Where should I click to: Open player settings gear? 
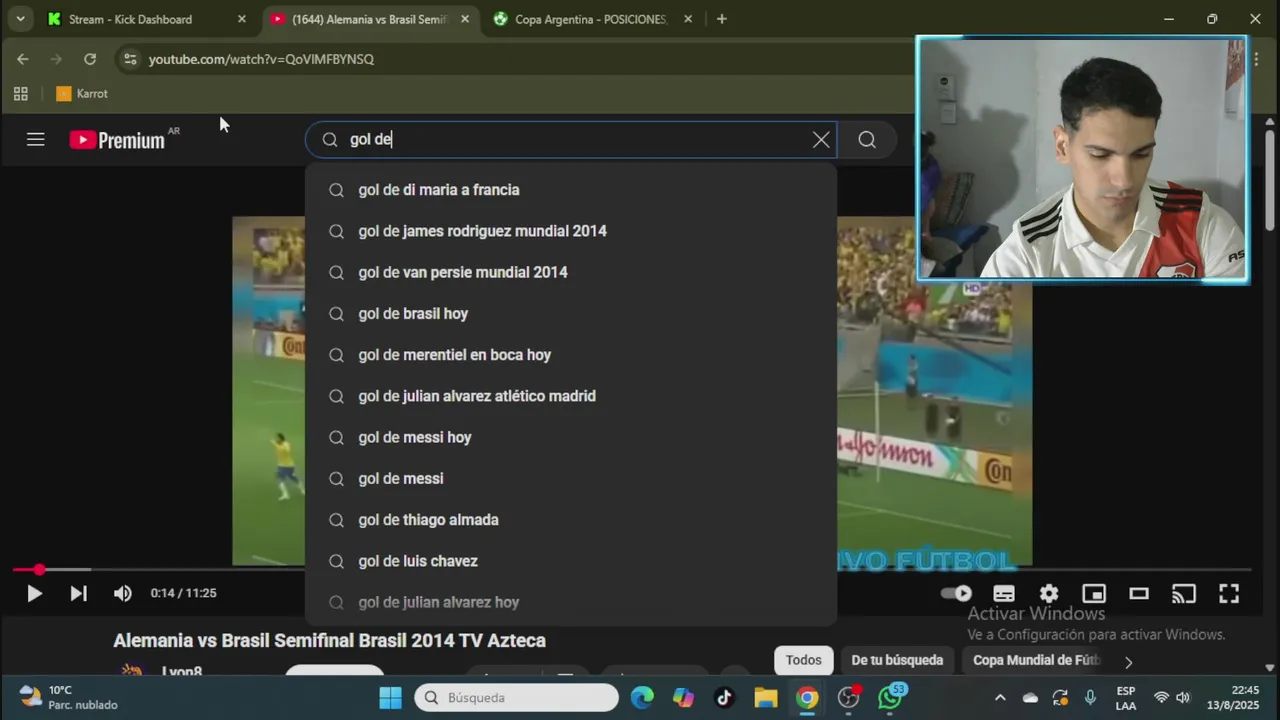coord(1049,593)
